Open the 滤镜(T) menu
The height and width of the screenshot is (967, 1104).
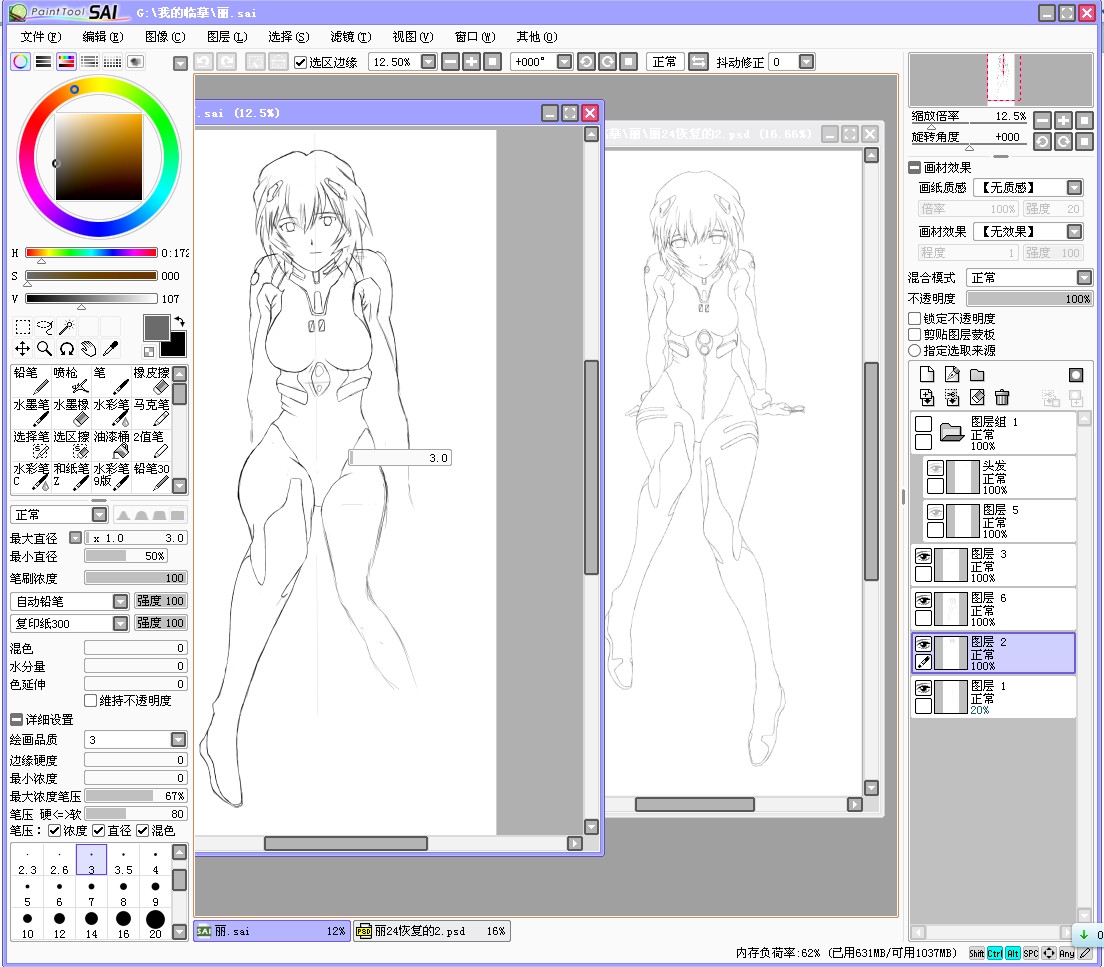pos(351,37)
